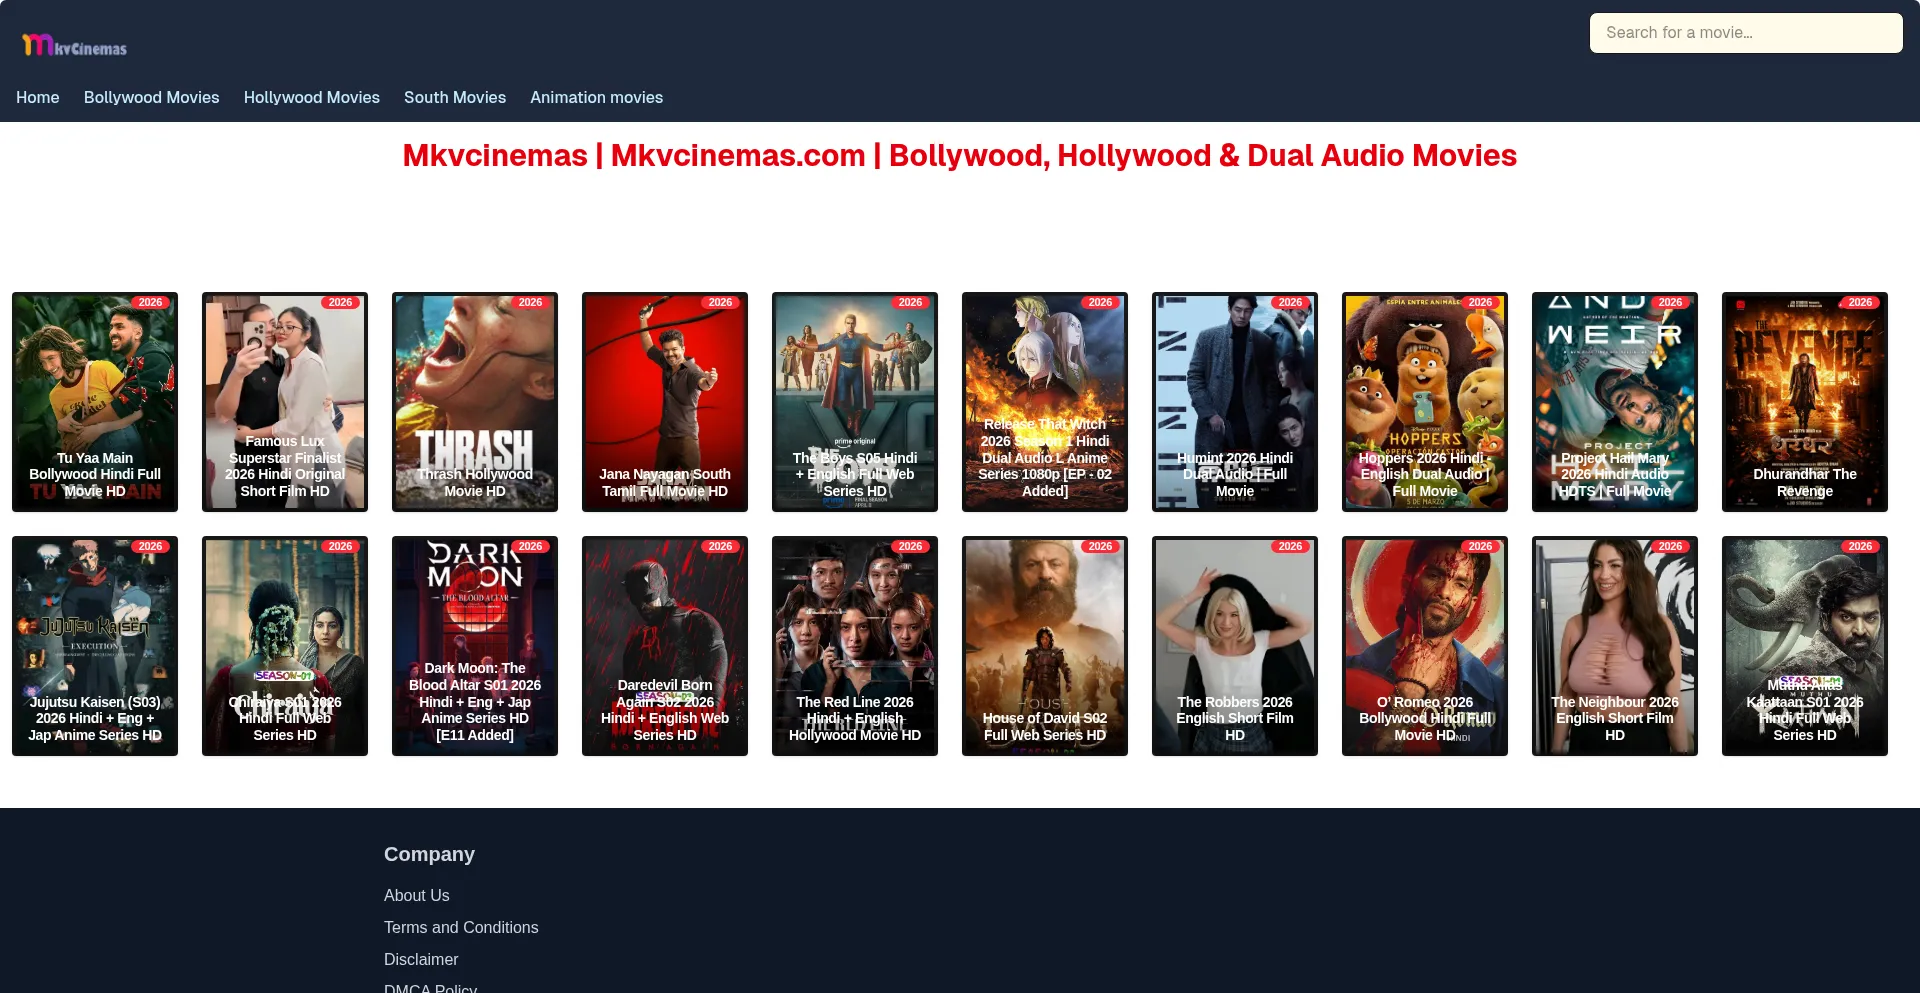Open the About Us footer link
The image size is (1920, 993).
coord(417,895)
